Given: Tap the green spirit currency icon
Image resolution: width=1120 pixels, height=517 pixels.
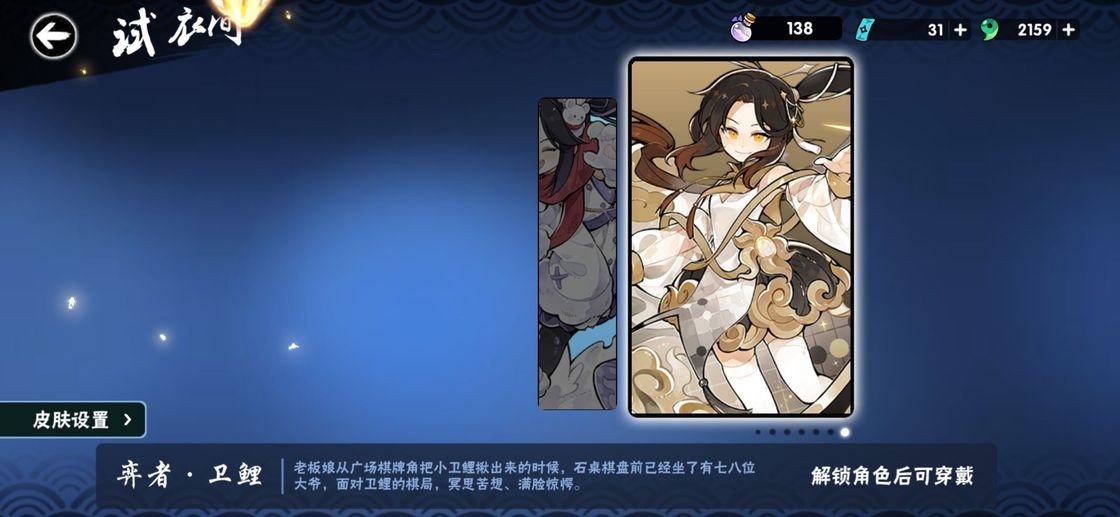Looking at the screenshot, I should click(x=990, y=29).
